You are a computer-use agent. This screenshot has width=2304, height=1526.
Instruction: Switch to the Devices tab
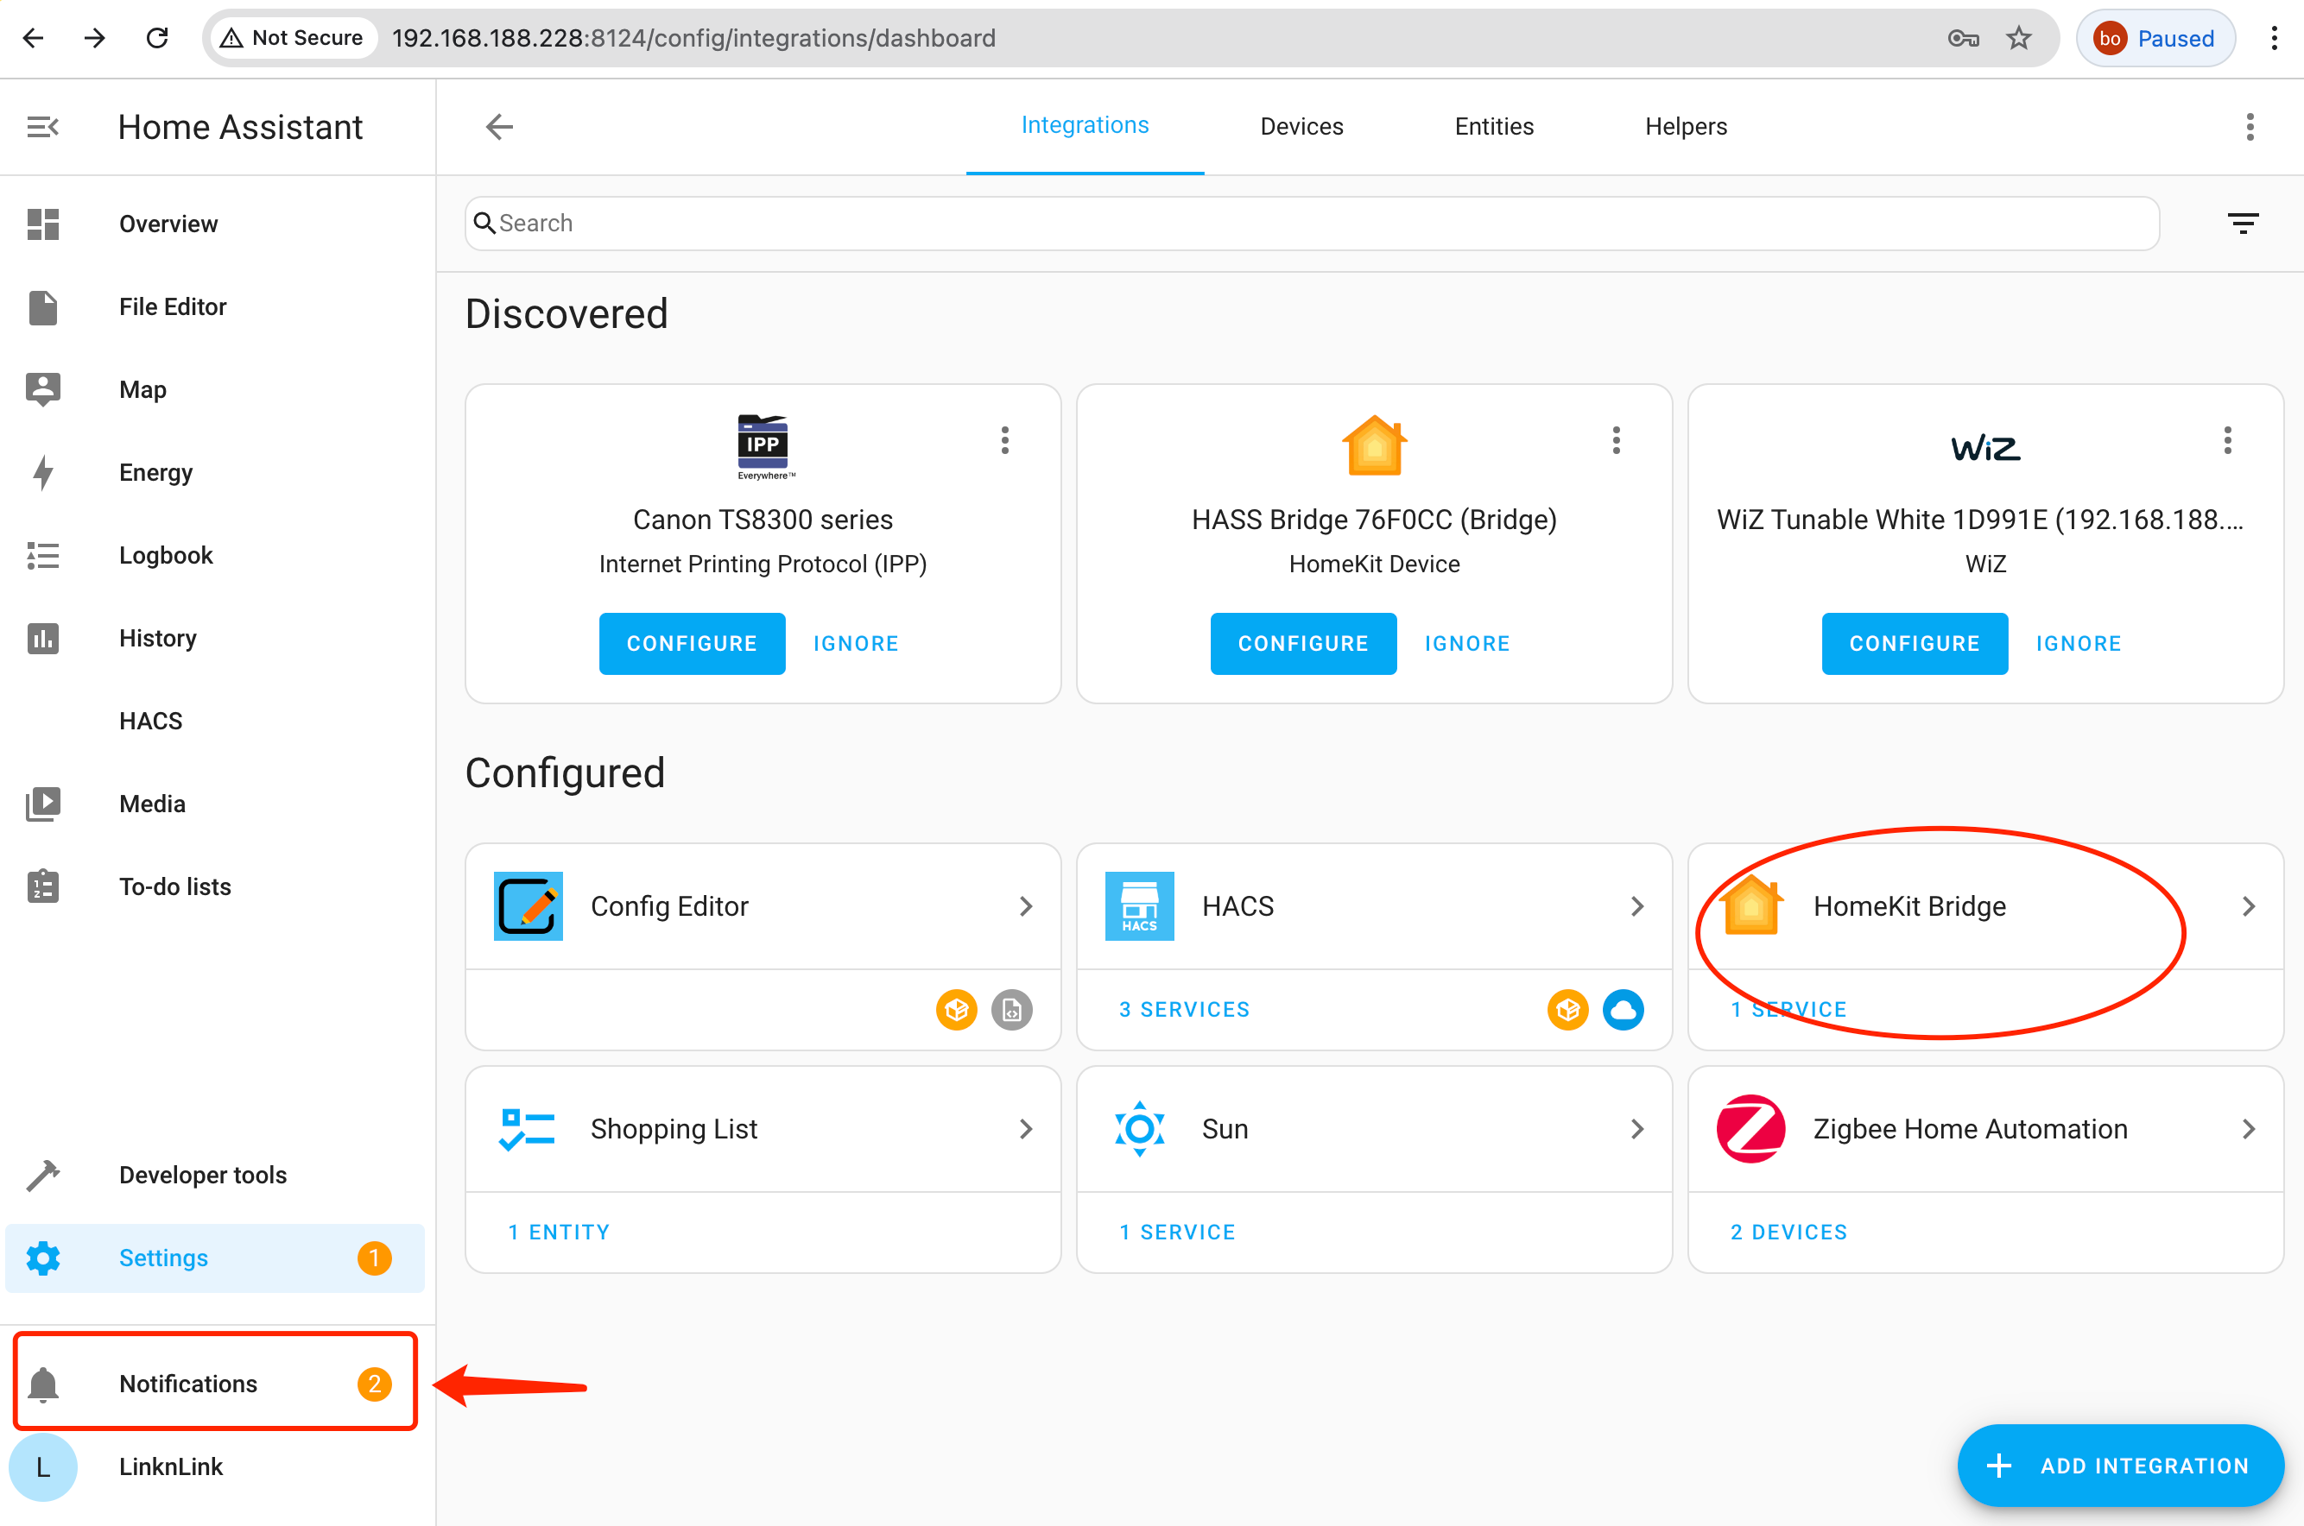(x=1301, y=127)
